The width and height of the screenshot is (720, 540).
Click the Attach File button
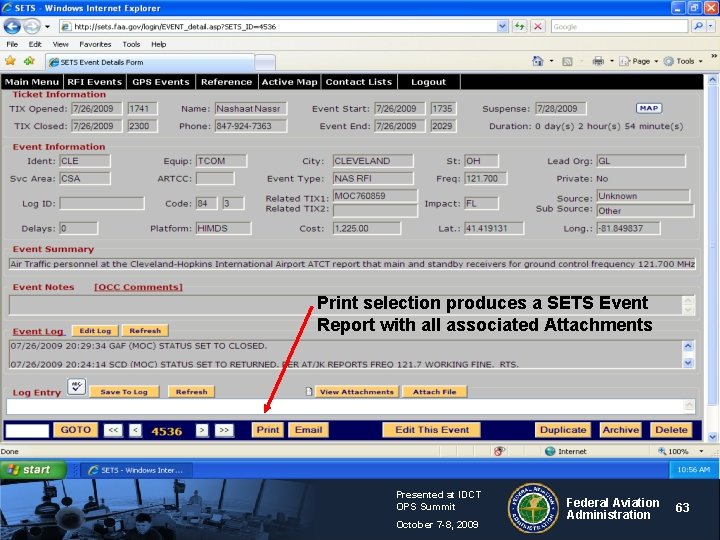tap(434, 392)
